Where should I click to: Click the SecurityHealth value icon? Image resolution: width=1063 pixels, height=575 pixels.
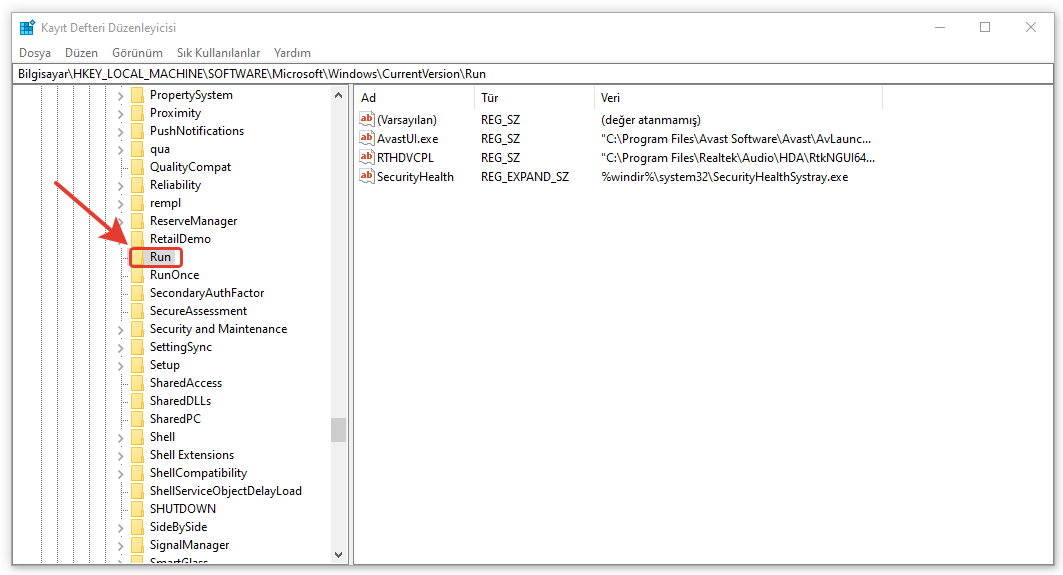[x=366, y=177]
